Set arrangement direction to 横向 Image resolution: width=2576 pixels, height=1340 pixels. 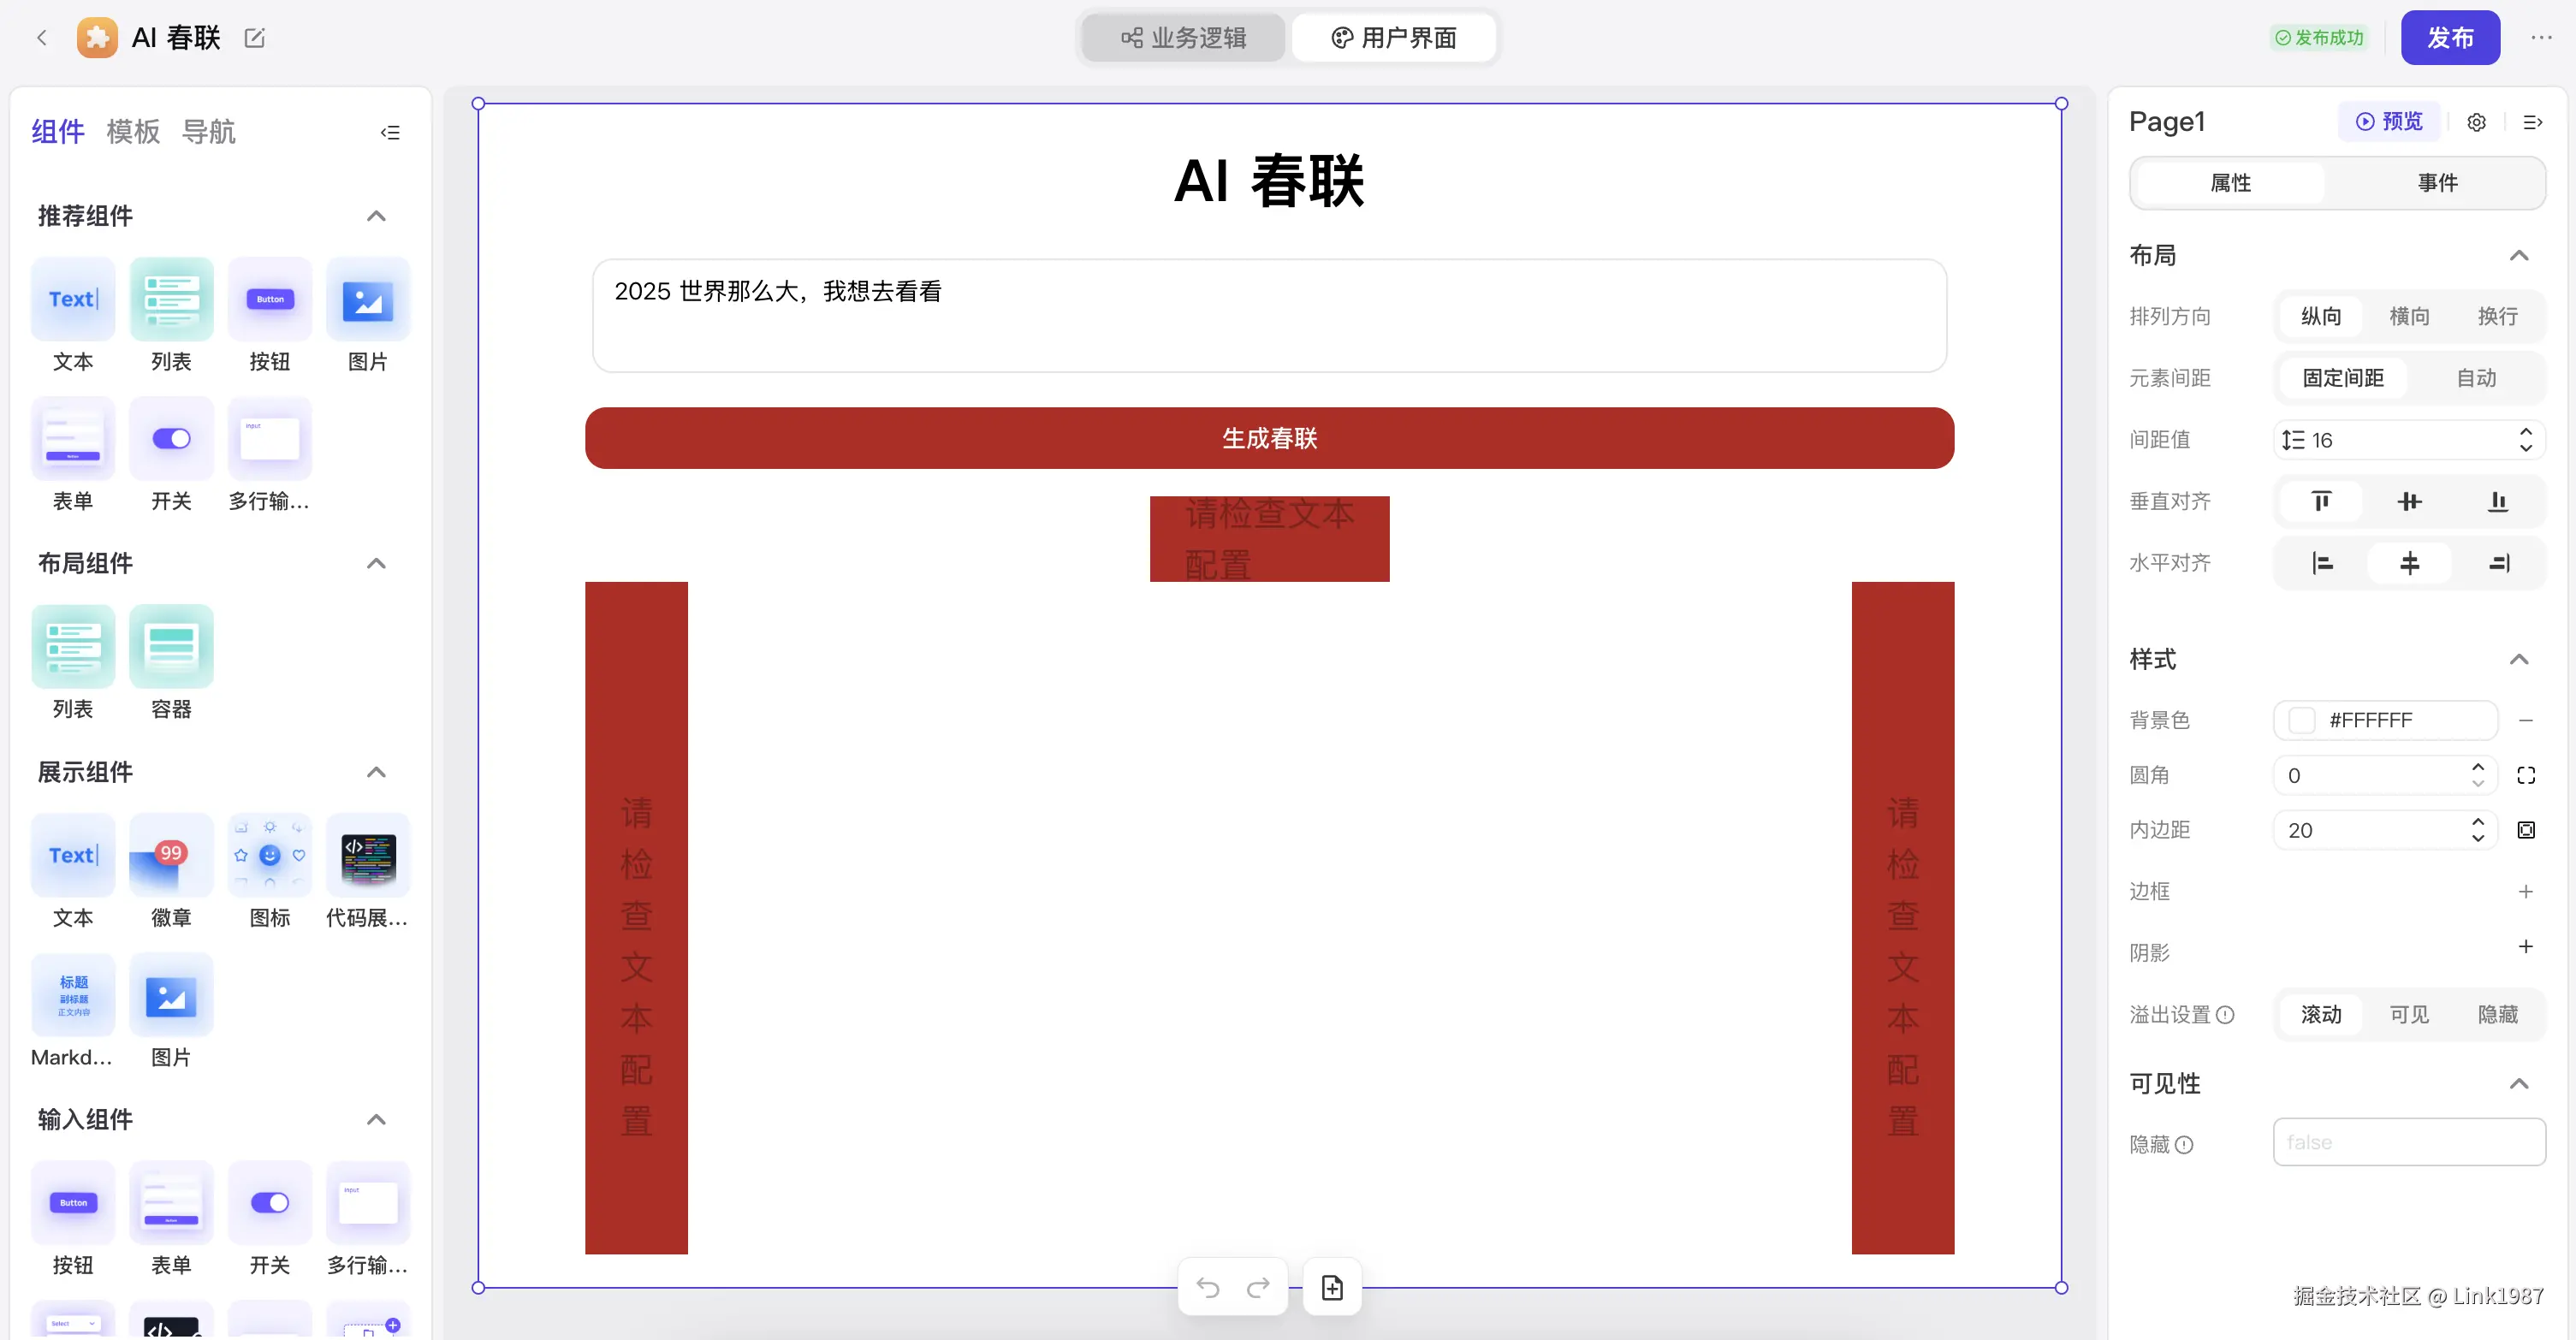2409,316
